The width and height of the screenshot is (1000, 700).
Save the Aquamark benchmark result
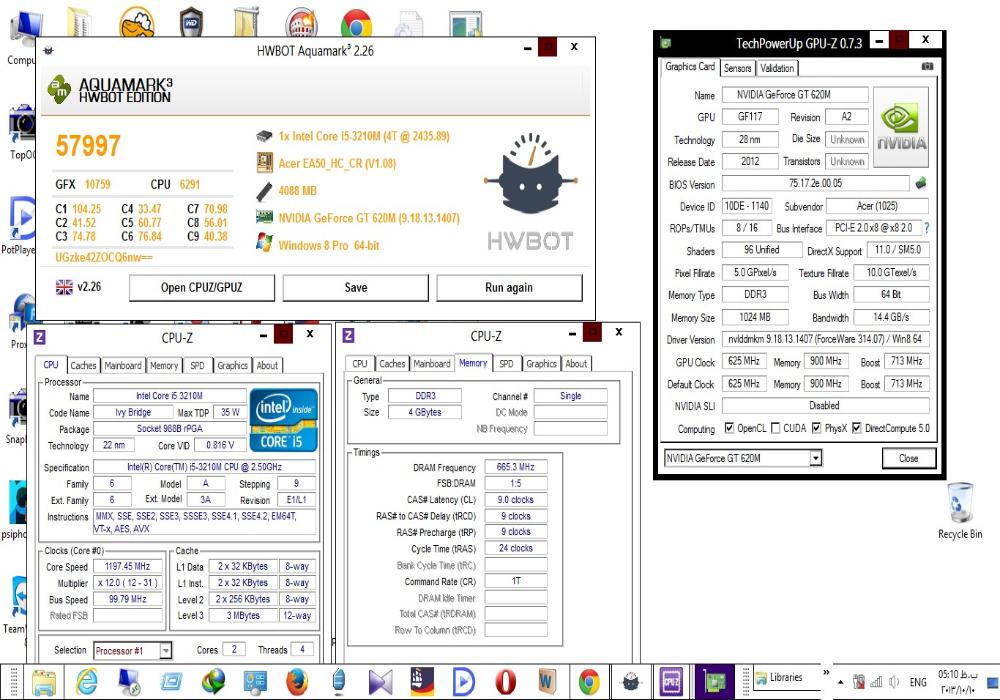pyautogui.click(x=355, y=288)
